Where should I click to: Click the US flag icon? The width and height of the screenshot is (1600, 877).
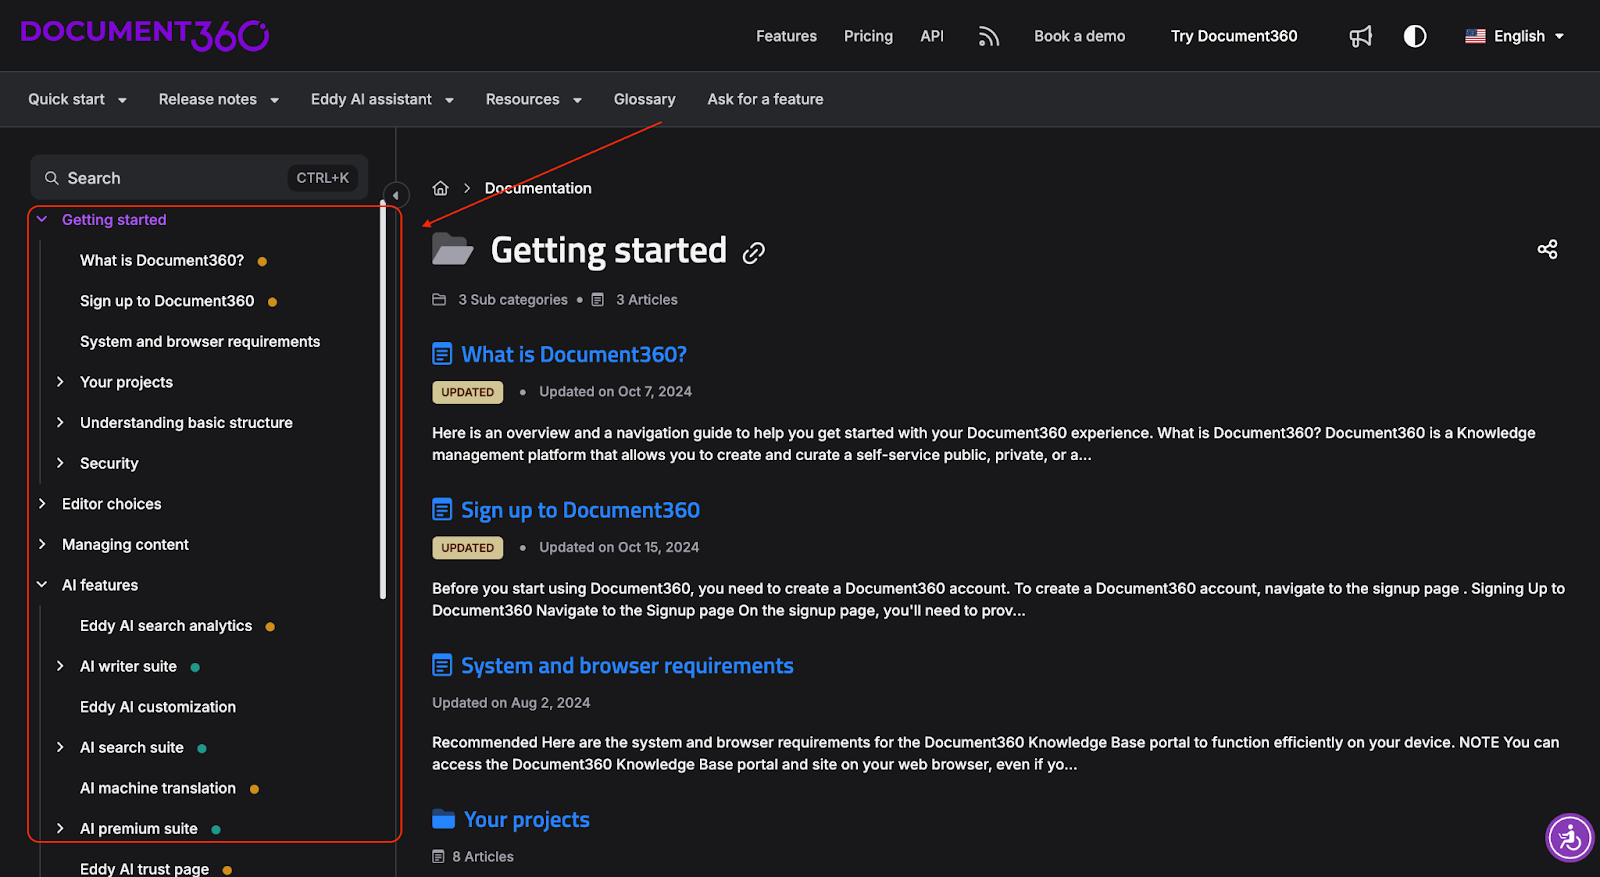[x=1475, y=36]
